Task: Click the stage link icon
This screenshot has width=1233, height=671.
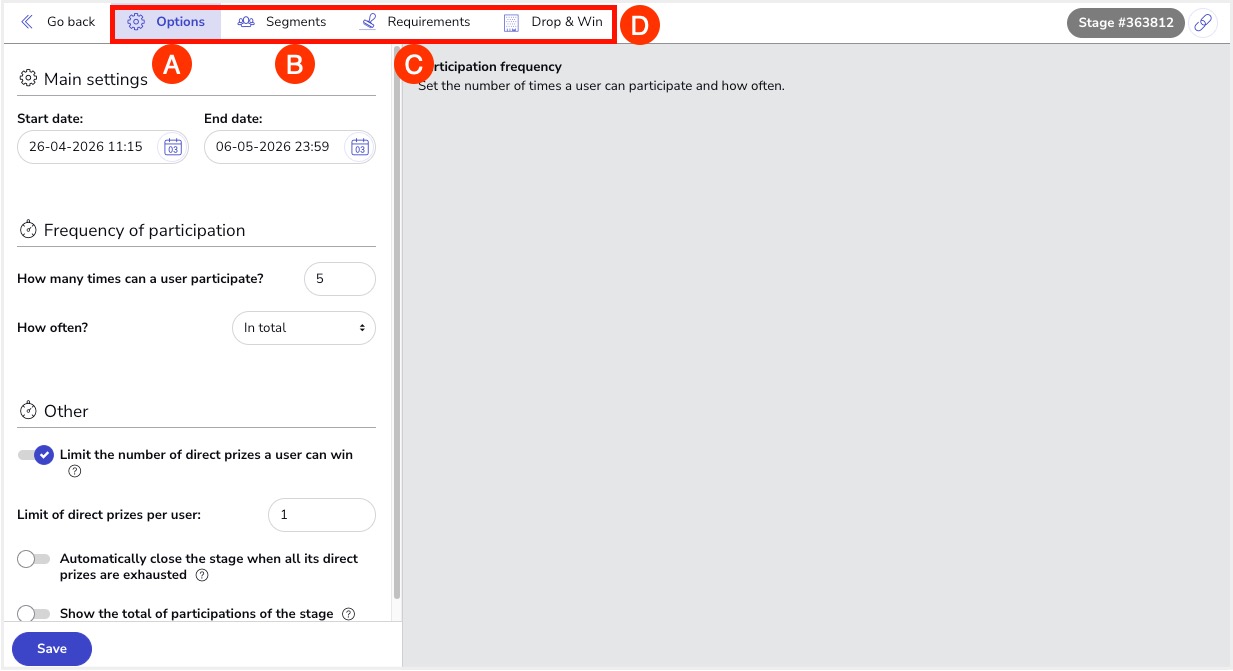Action: pyautogui.click(x=1203, y=22)
